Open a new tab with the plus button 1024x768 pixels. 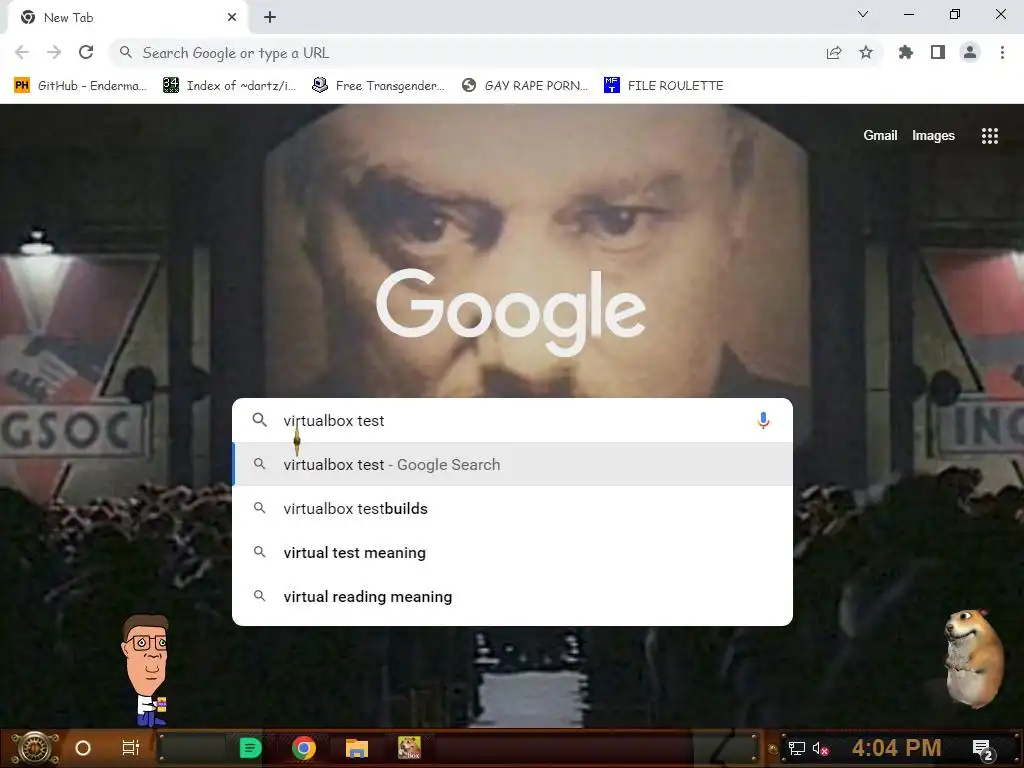[270, 18]
